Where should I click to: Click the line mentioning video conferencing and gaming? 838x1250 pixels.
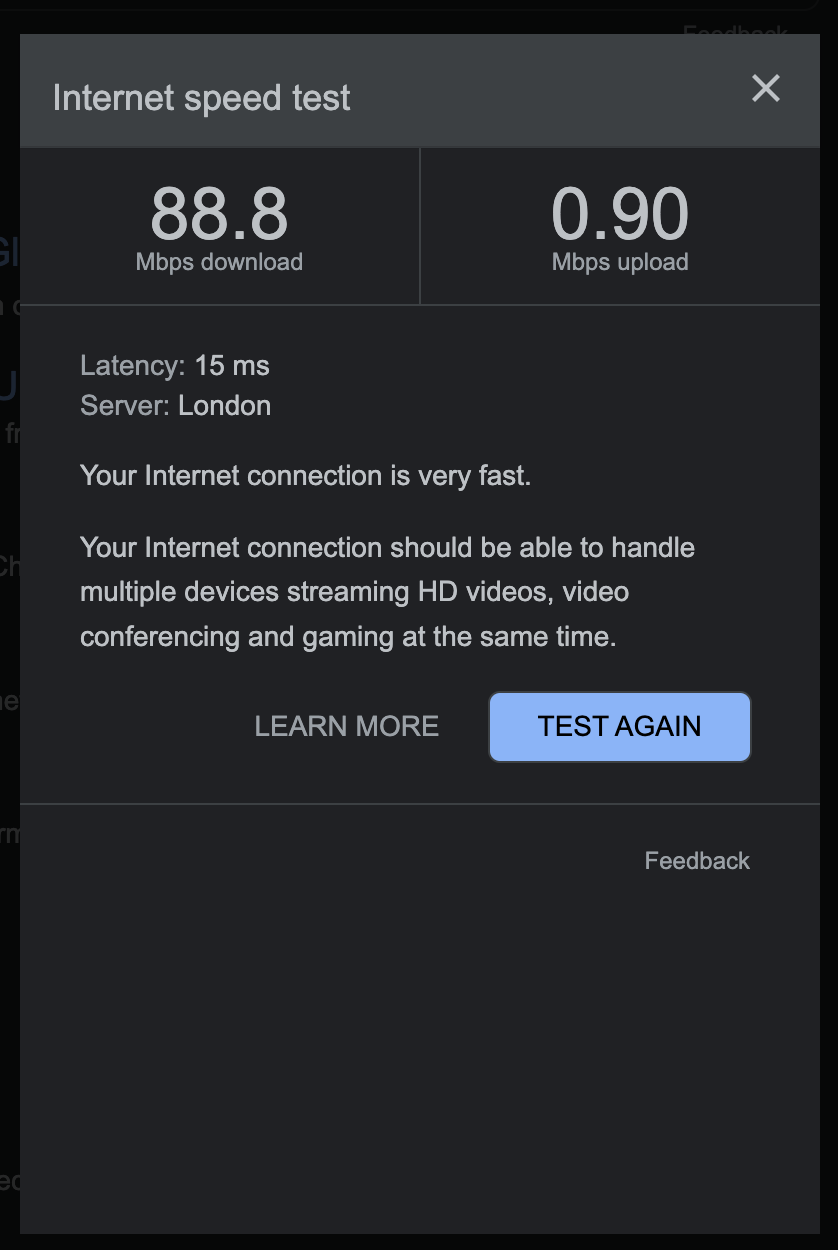tap(348, 636)
